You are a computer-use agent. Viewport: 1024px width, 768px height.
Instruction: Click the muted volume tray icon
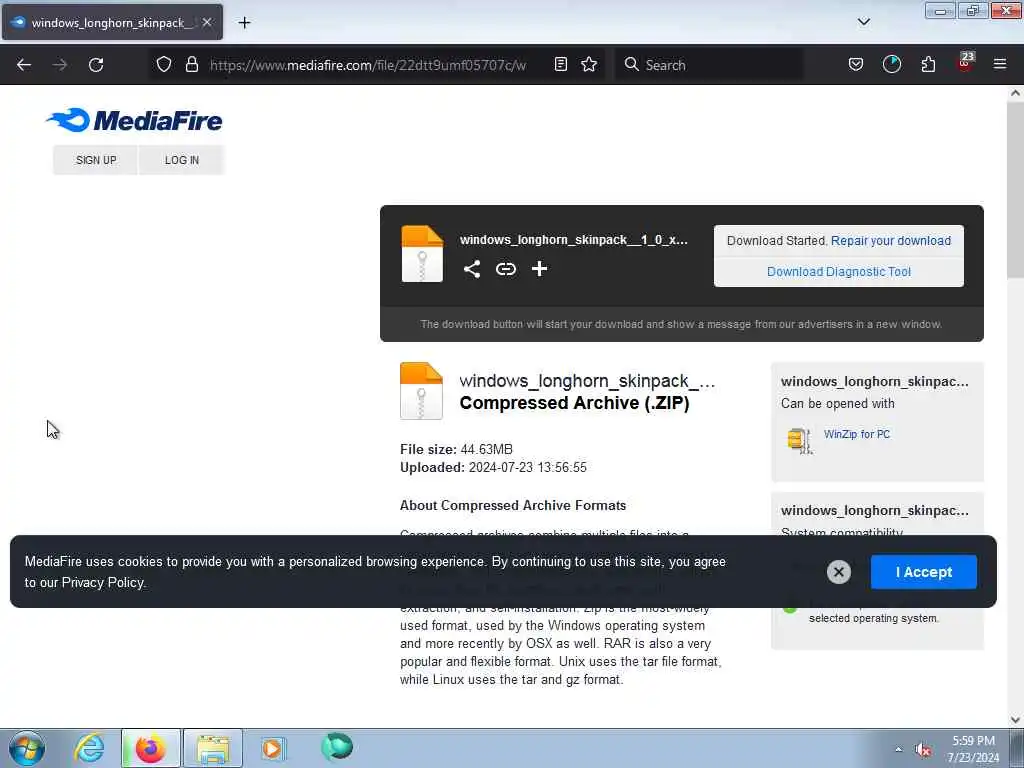point(923,750)
